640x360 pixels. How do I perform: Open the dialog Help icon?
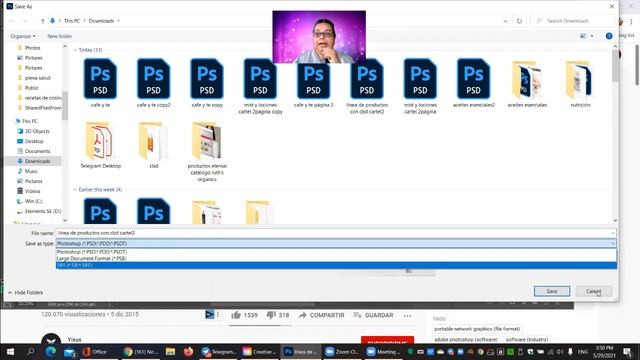click(609, 36)
